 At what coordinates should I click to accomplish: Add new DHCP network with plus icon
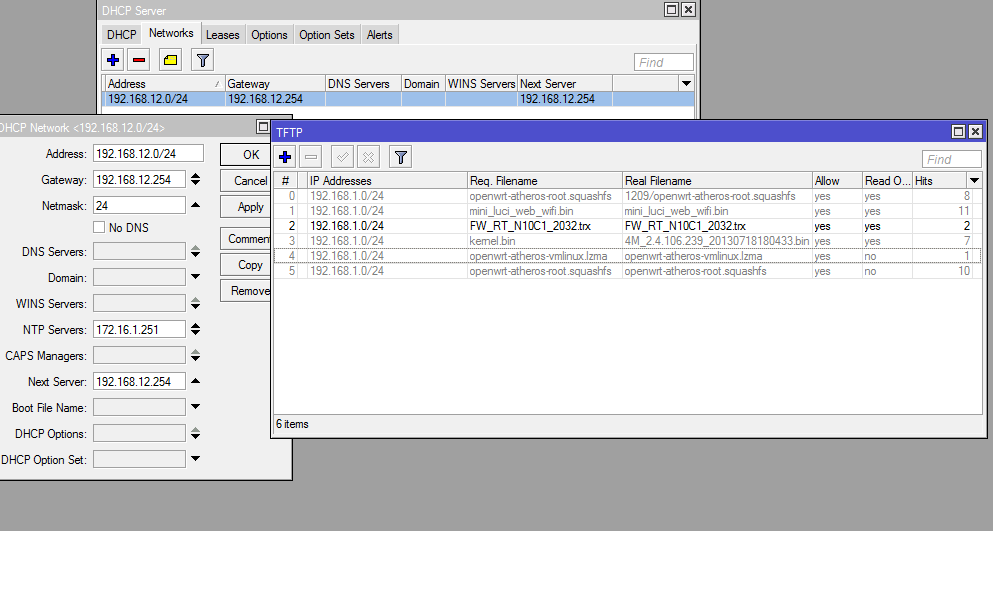pyautogui.click(x=113, y=60)
